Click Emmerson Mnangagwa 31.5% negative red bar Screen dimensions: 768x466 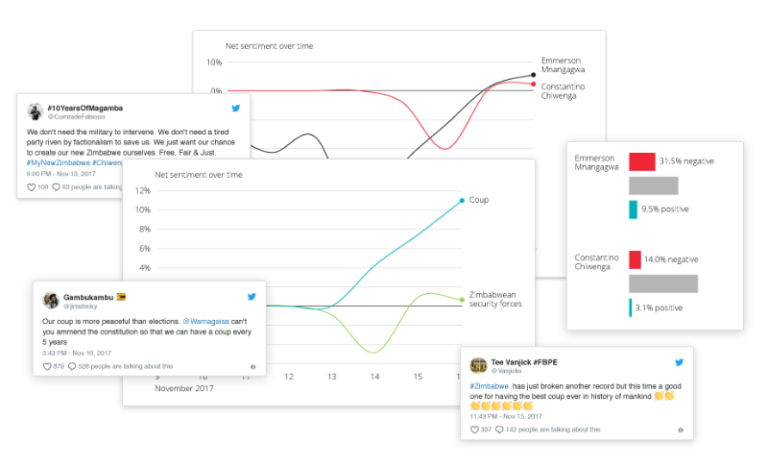(642, 161)
